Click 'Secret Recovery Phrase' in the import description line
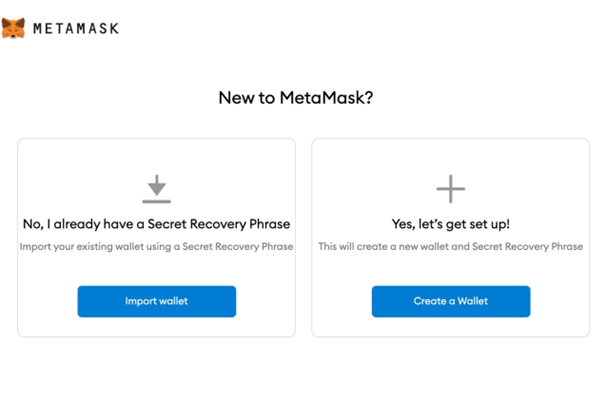The image size is (605, 403). [x=238, y=247]
